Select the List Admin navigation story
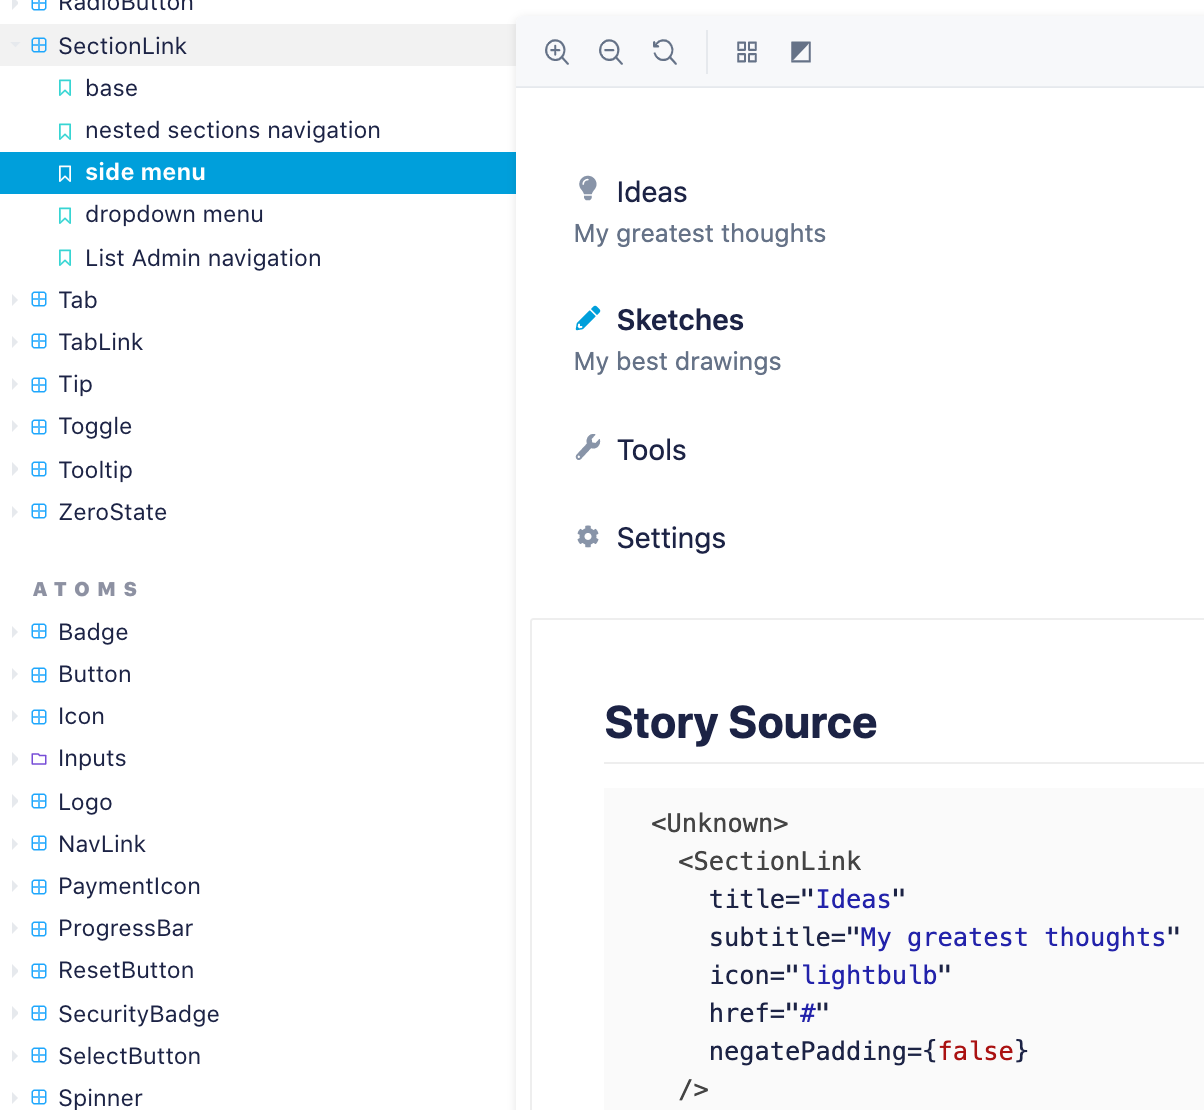1204x1110 pixels. pyautogui.click(x=203, y=259)
